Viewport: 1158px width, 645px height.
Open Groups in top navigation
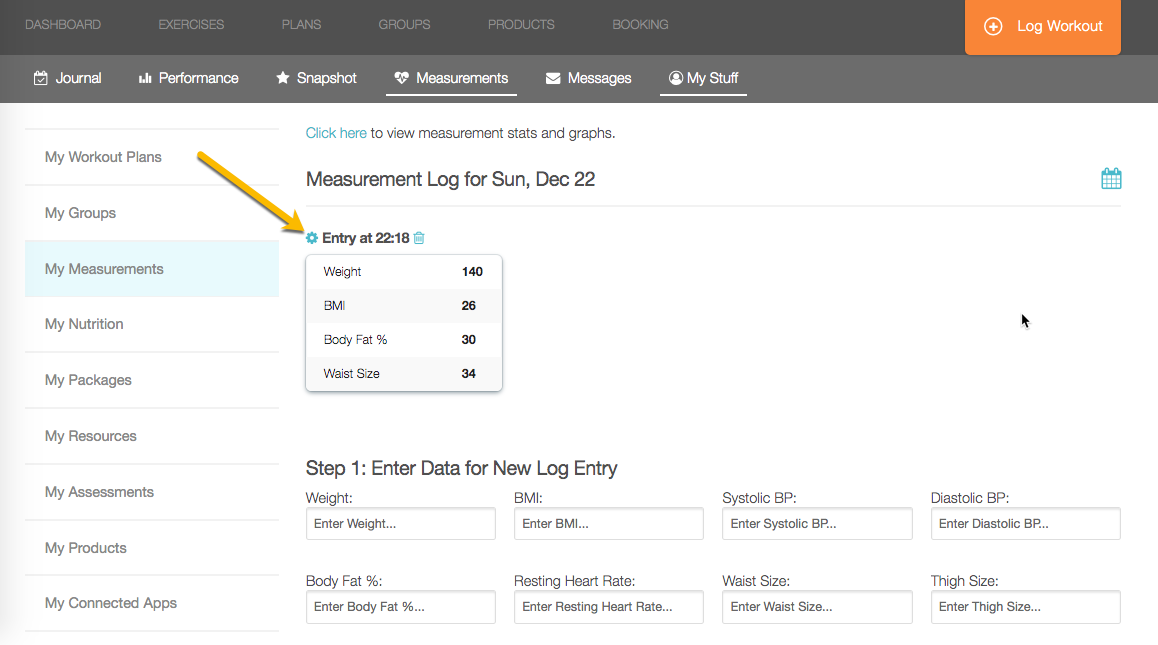[405, 24]
